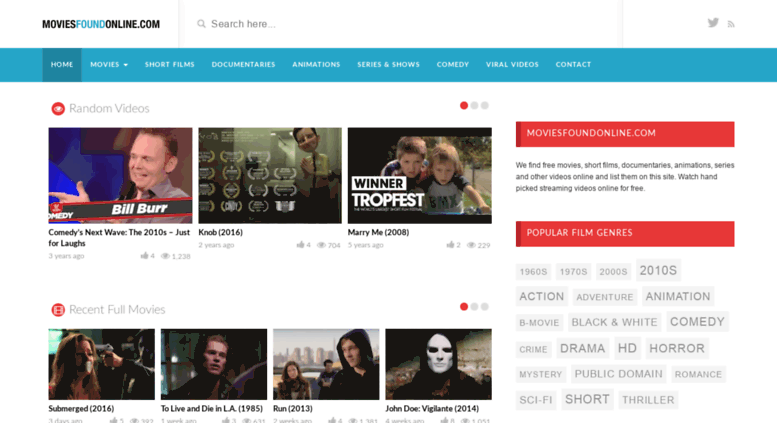This screenshot has height=423, width=777.
Task: Select third slide dot in Random Videos
Action: [485, 106]
